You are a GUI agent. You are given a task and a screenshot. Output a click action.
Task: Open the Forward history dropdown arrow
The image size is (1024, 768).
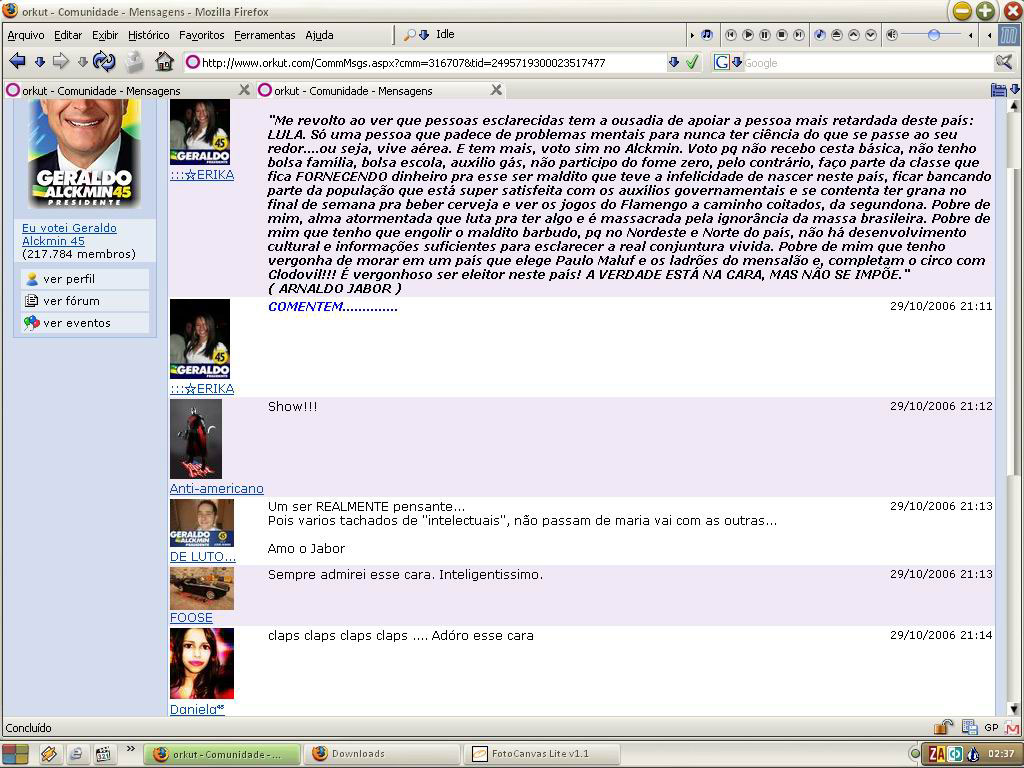(x=83, y=62)
